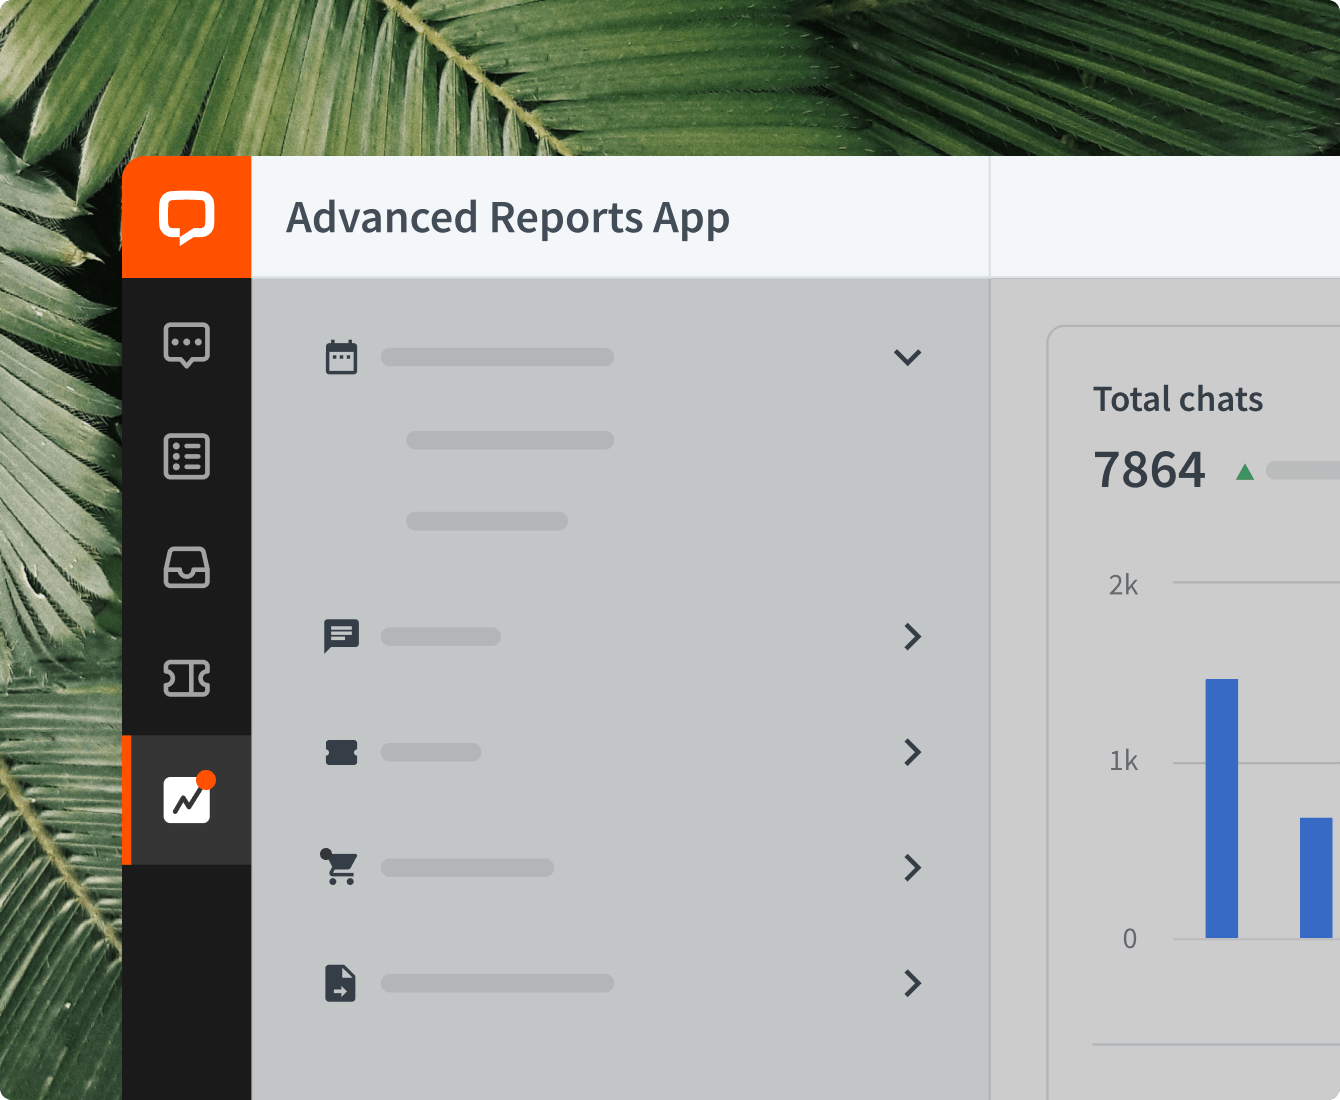Select second sub-item under calendar section
Screen dimensions: 1340x1100
point(487,521)
